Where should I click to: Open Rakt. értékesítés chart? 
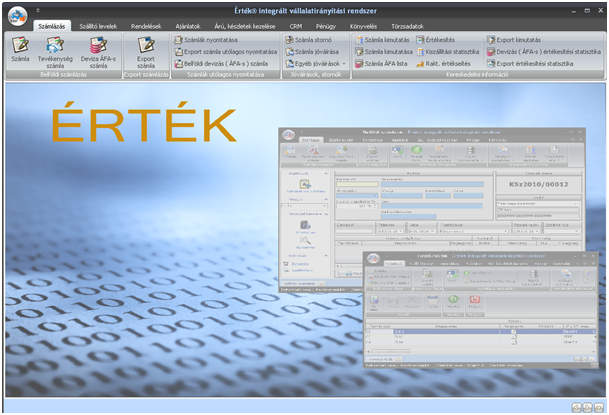pos(443,64)
